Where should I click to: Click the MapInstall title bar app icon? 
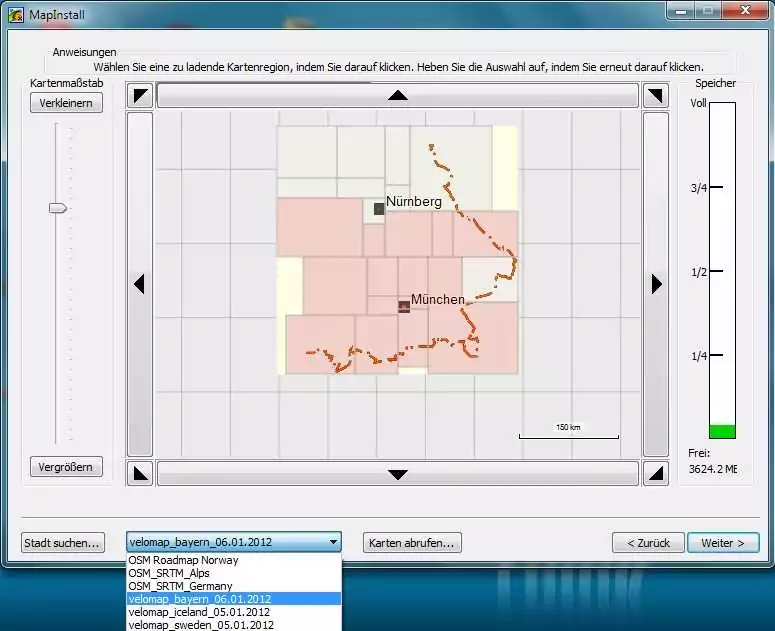(x=15, y=15)
